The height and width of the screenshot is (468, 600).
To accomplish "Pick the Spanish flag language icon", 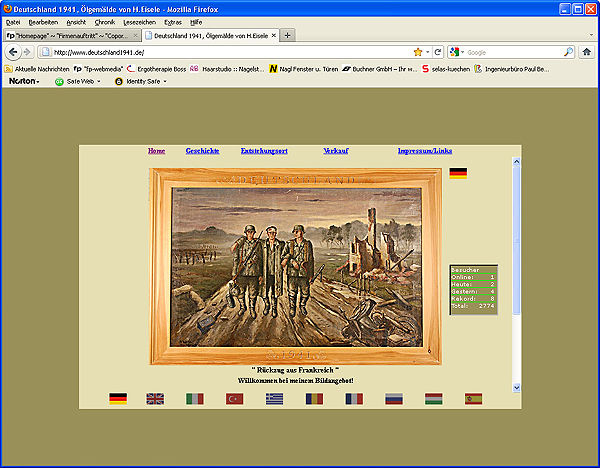I will coord(474,398).
